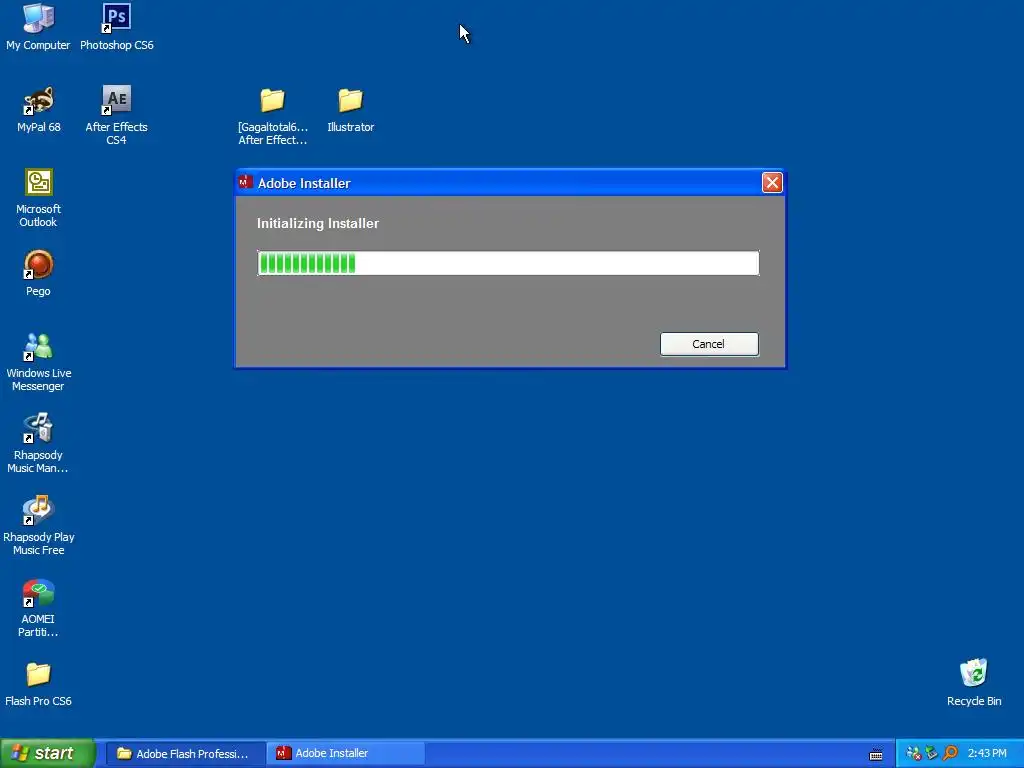This screenshot has height=768, width=1024.
Task: Launch Microsoft Outlook shortcut
Action: pyautogui.click(x=39, y=198)
